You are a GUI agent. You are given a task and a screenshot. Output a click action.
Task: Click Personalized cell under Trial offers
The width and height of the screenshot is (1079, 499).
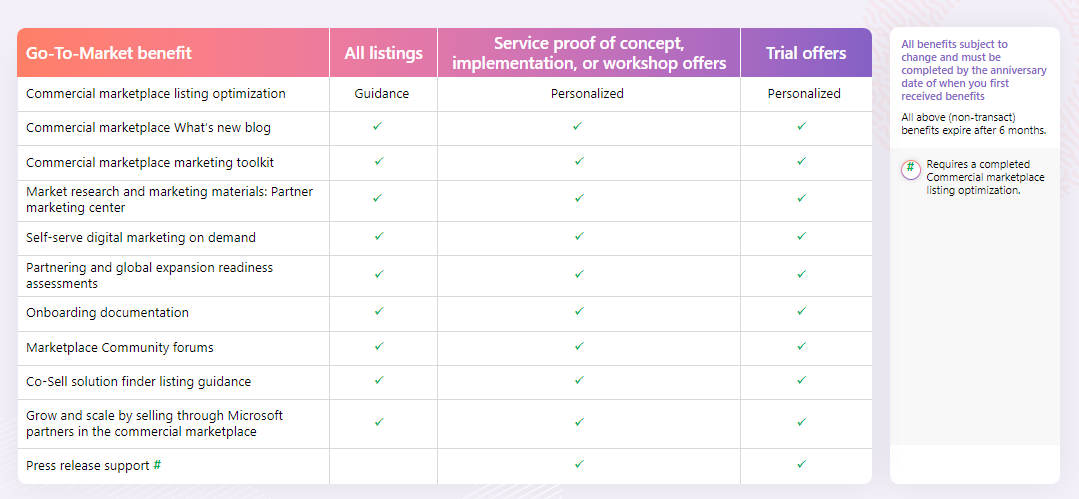[x=804, y=93]
